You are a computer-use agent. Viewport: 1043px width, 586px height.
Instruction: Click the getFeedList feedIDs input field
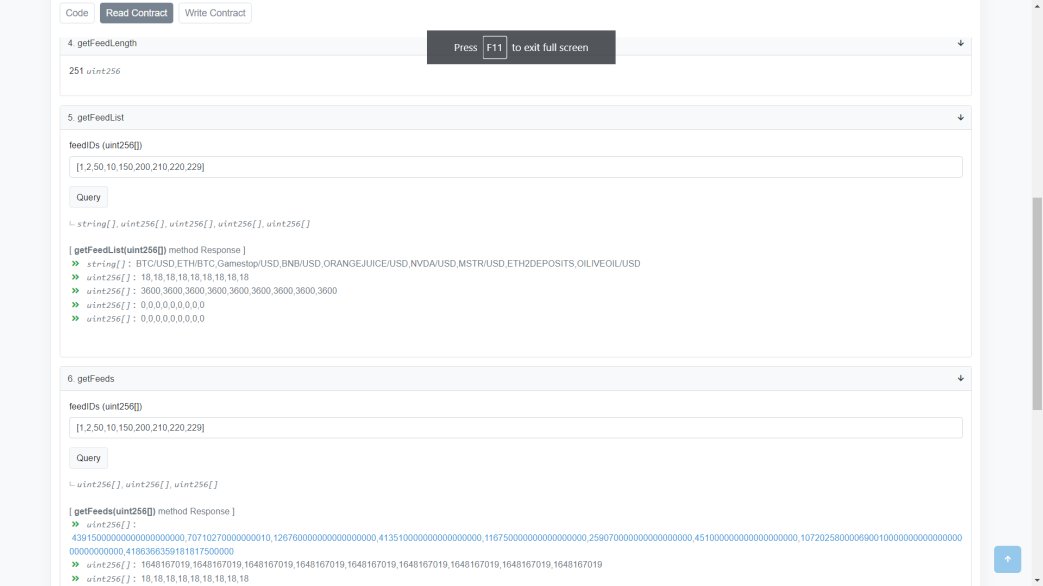pos(516,167)
